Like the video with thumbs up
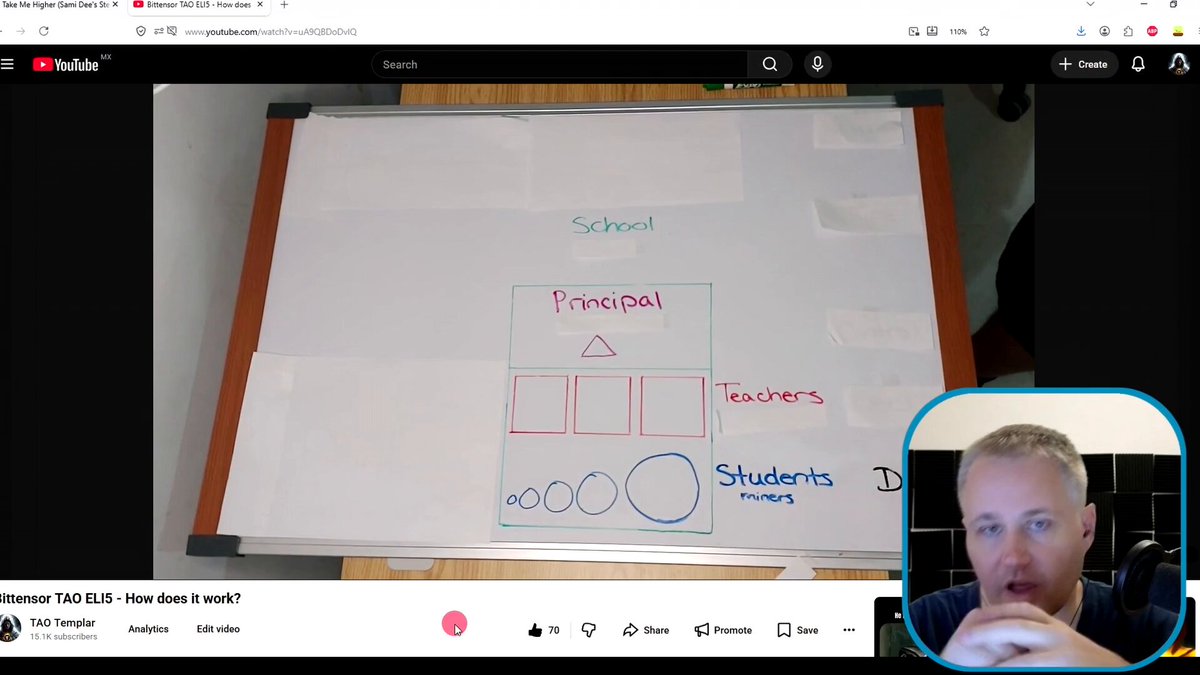The width and height of the screenshot is (1200, 675). pyautogui.click(x=544, y=630)
